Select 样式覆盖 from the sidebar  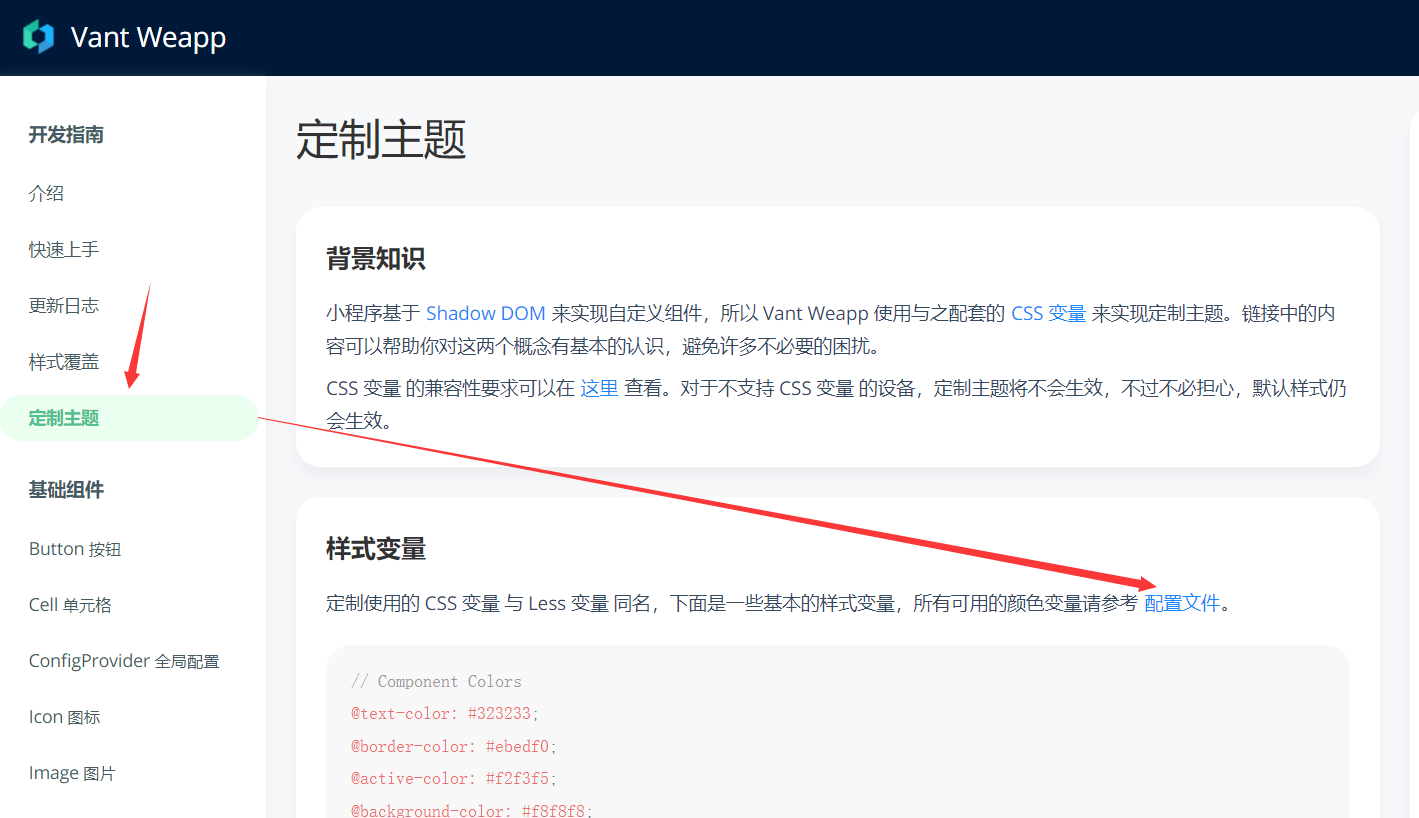[x=63, y=361]
